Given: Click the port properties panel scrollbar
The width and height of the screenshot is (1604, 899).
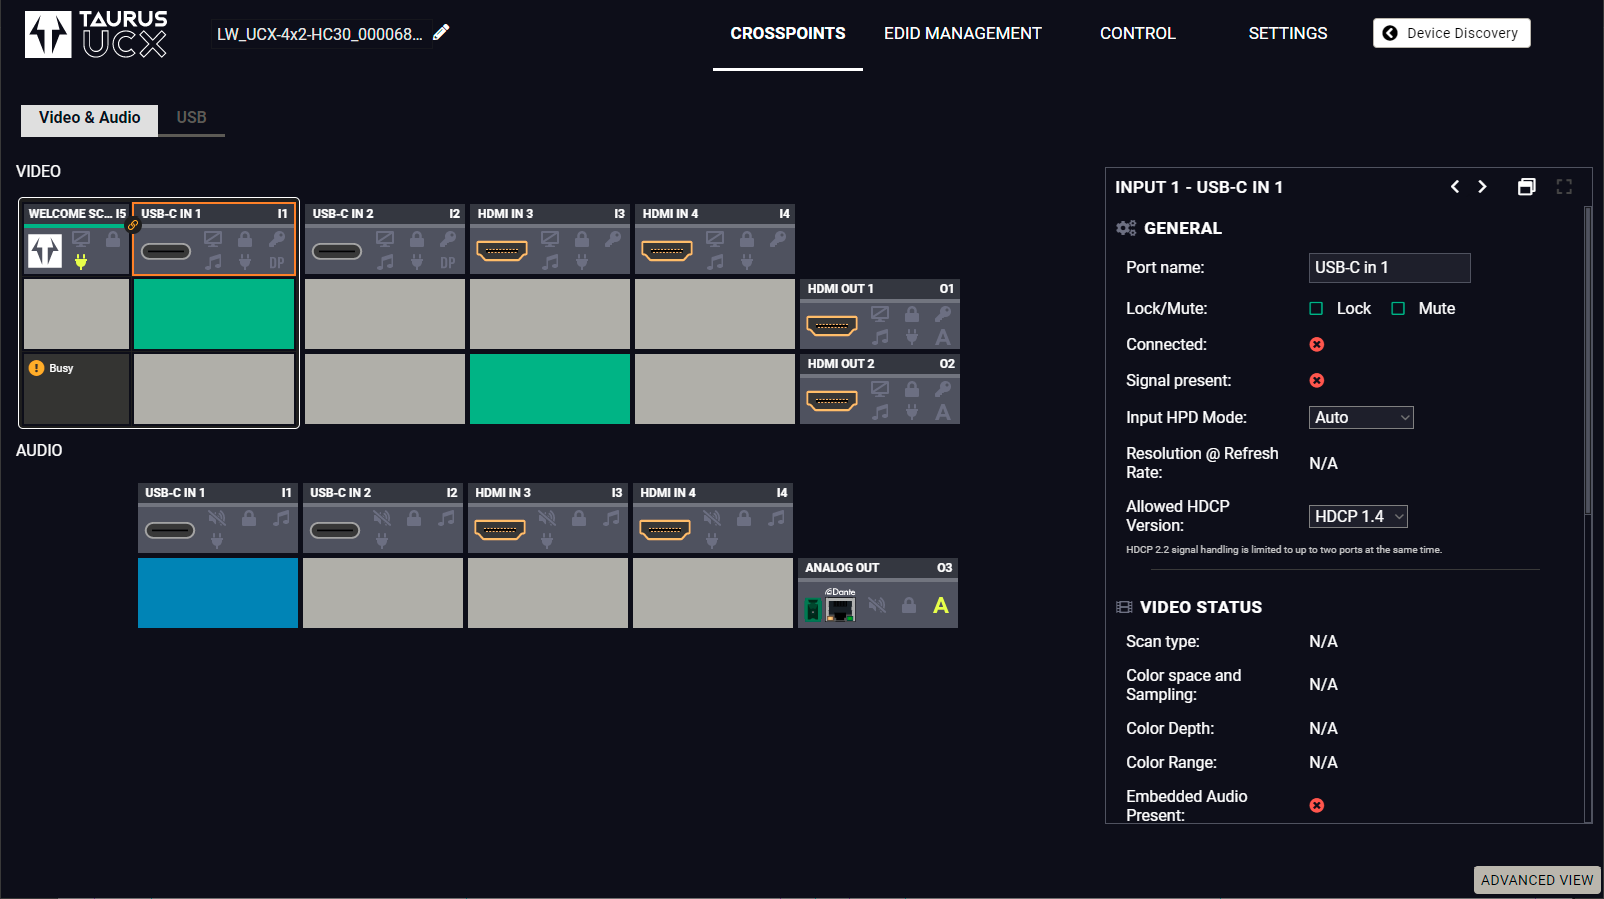Looking at the screenshot, I should click(1587, 361).
